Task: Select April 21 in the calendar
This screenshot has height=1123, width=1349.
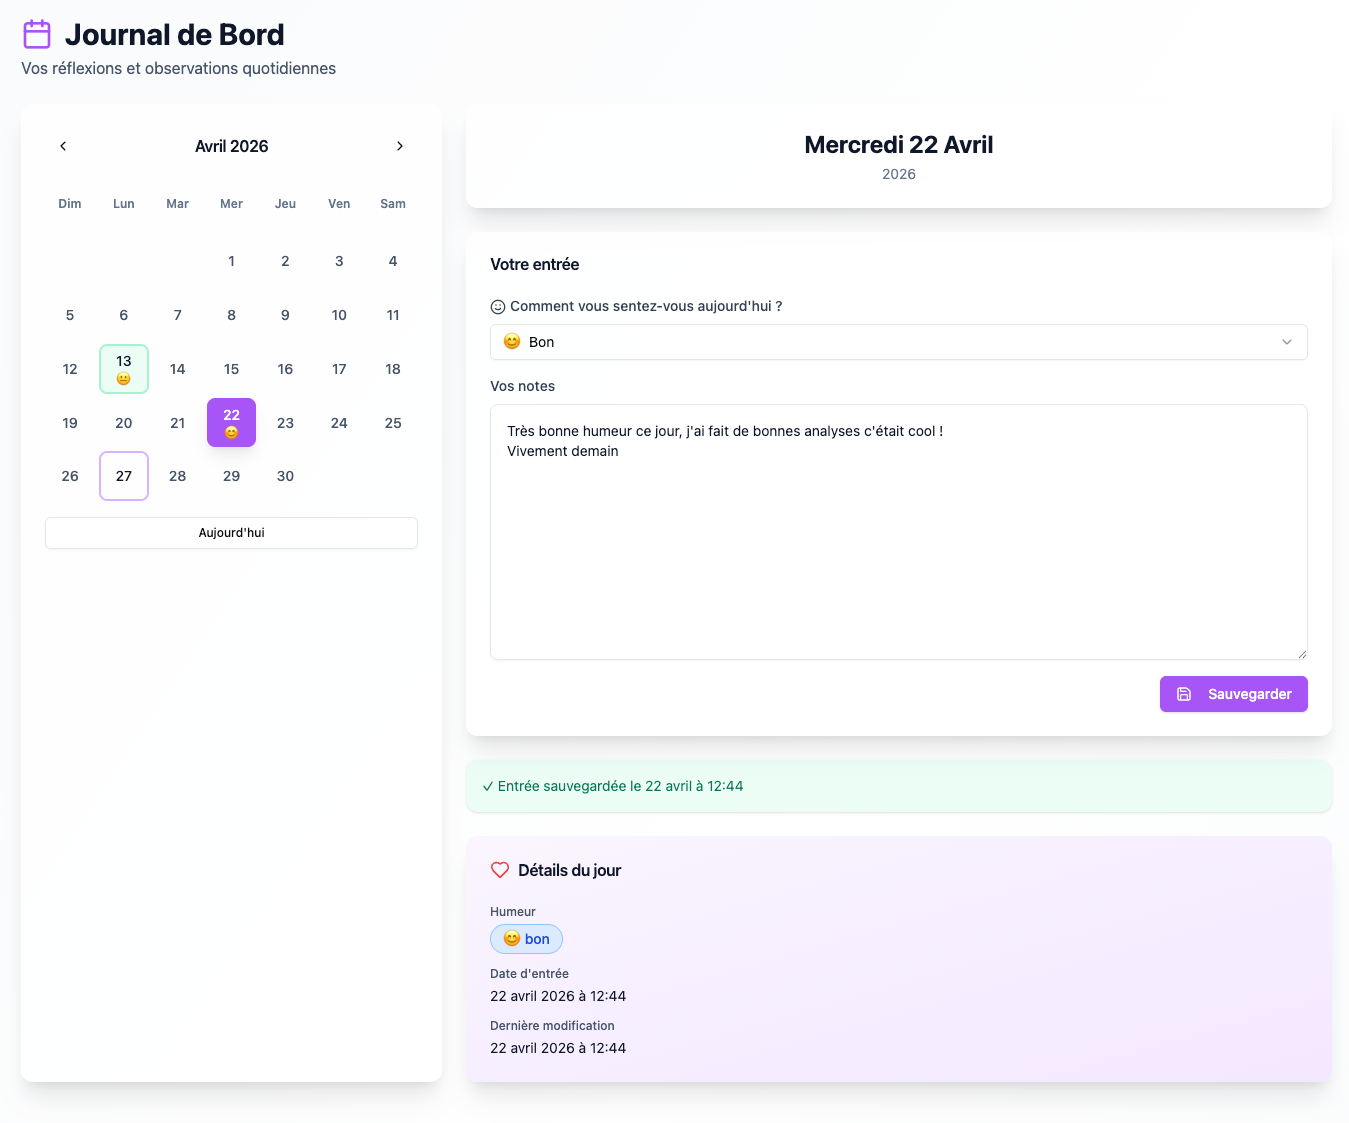Action: pos(178,423)
